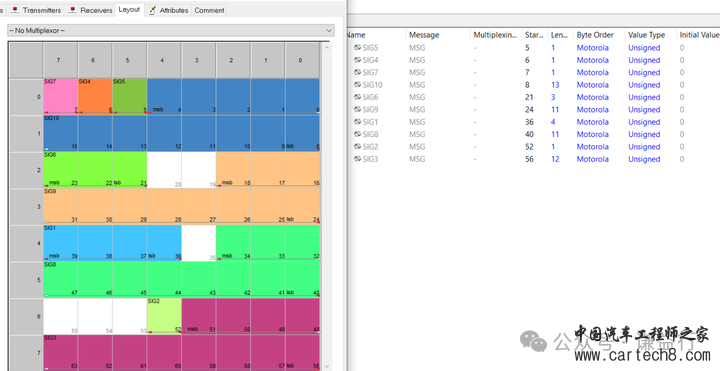Open the Comment tab

(209, 10)
